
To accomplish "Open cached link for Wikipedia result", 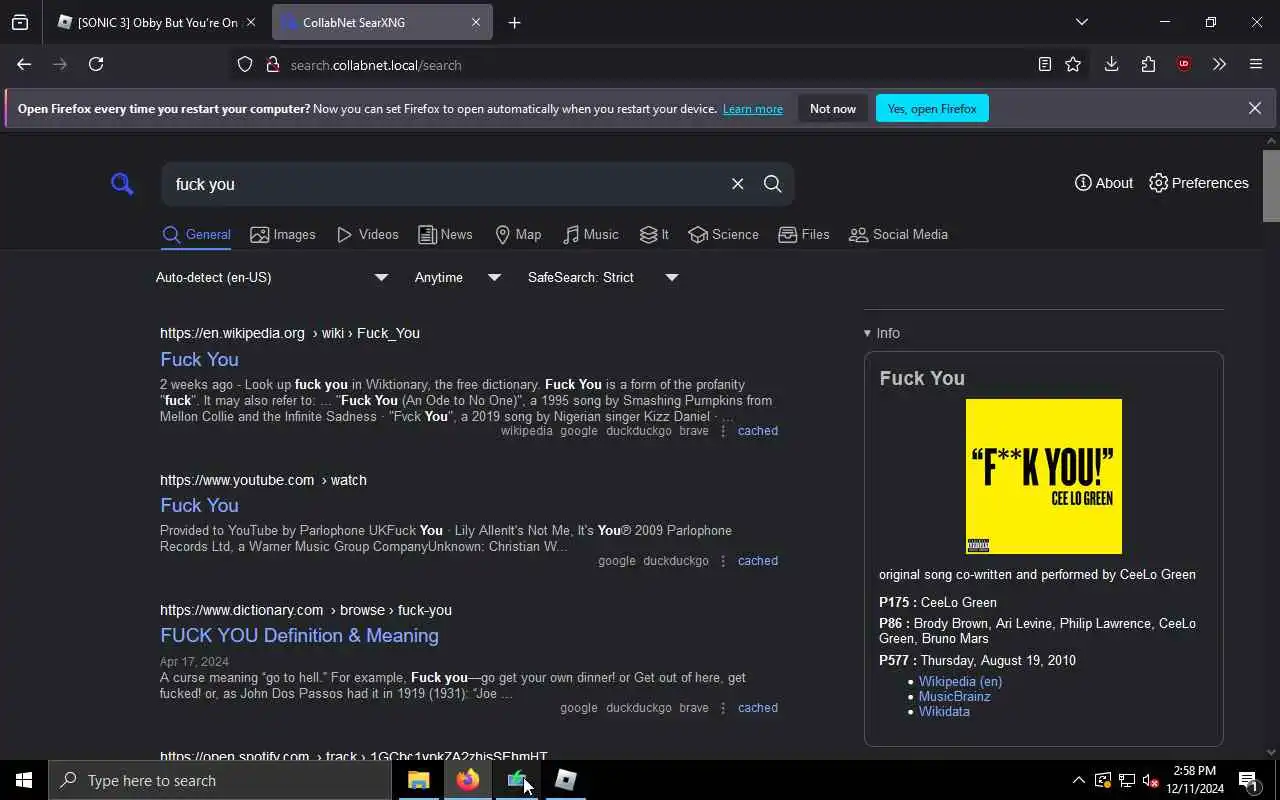I will point(758,431).
